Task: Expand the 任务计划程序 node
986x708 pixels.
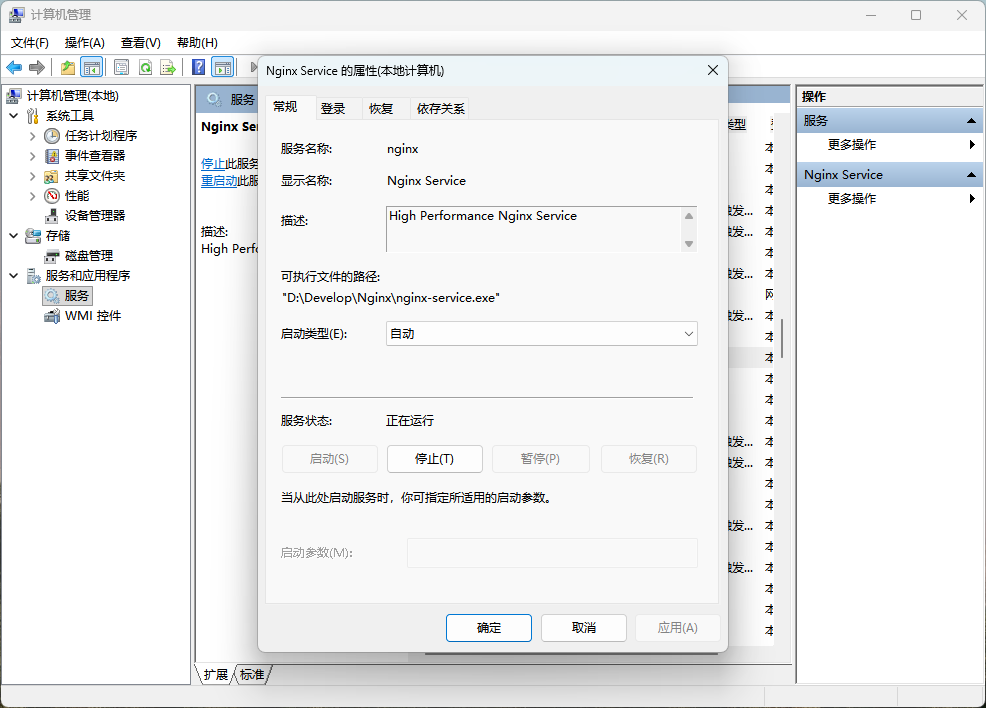Action: (x=33, y=136)
